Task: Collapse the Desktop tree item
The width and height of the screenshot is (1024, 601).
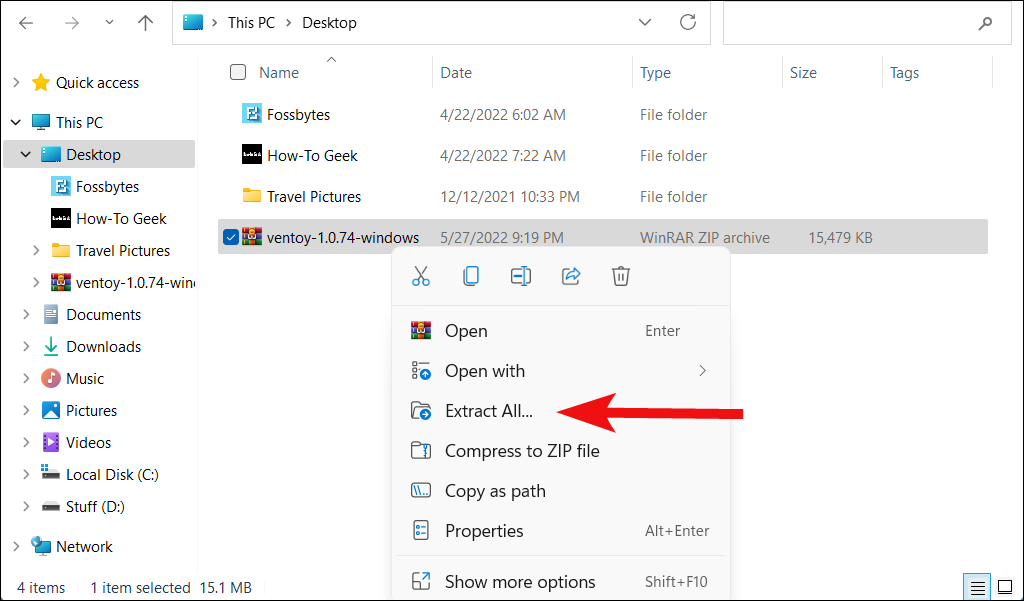Action: 26,154
